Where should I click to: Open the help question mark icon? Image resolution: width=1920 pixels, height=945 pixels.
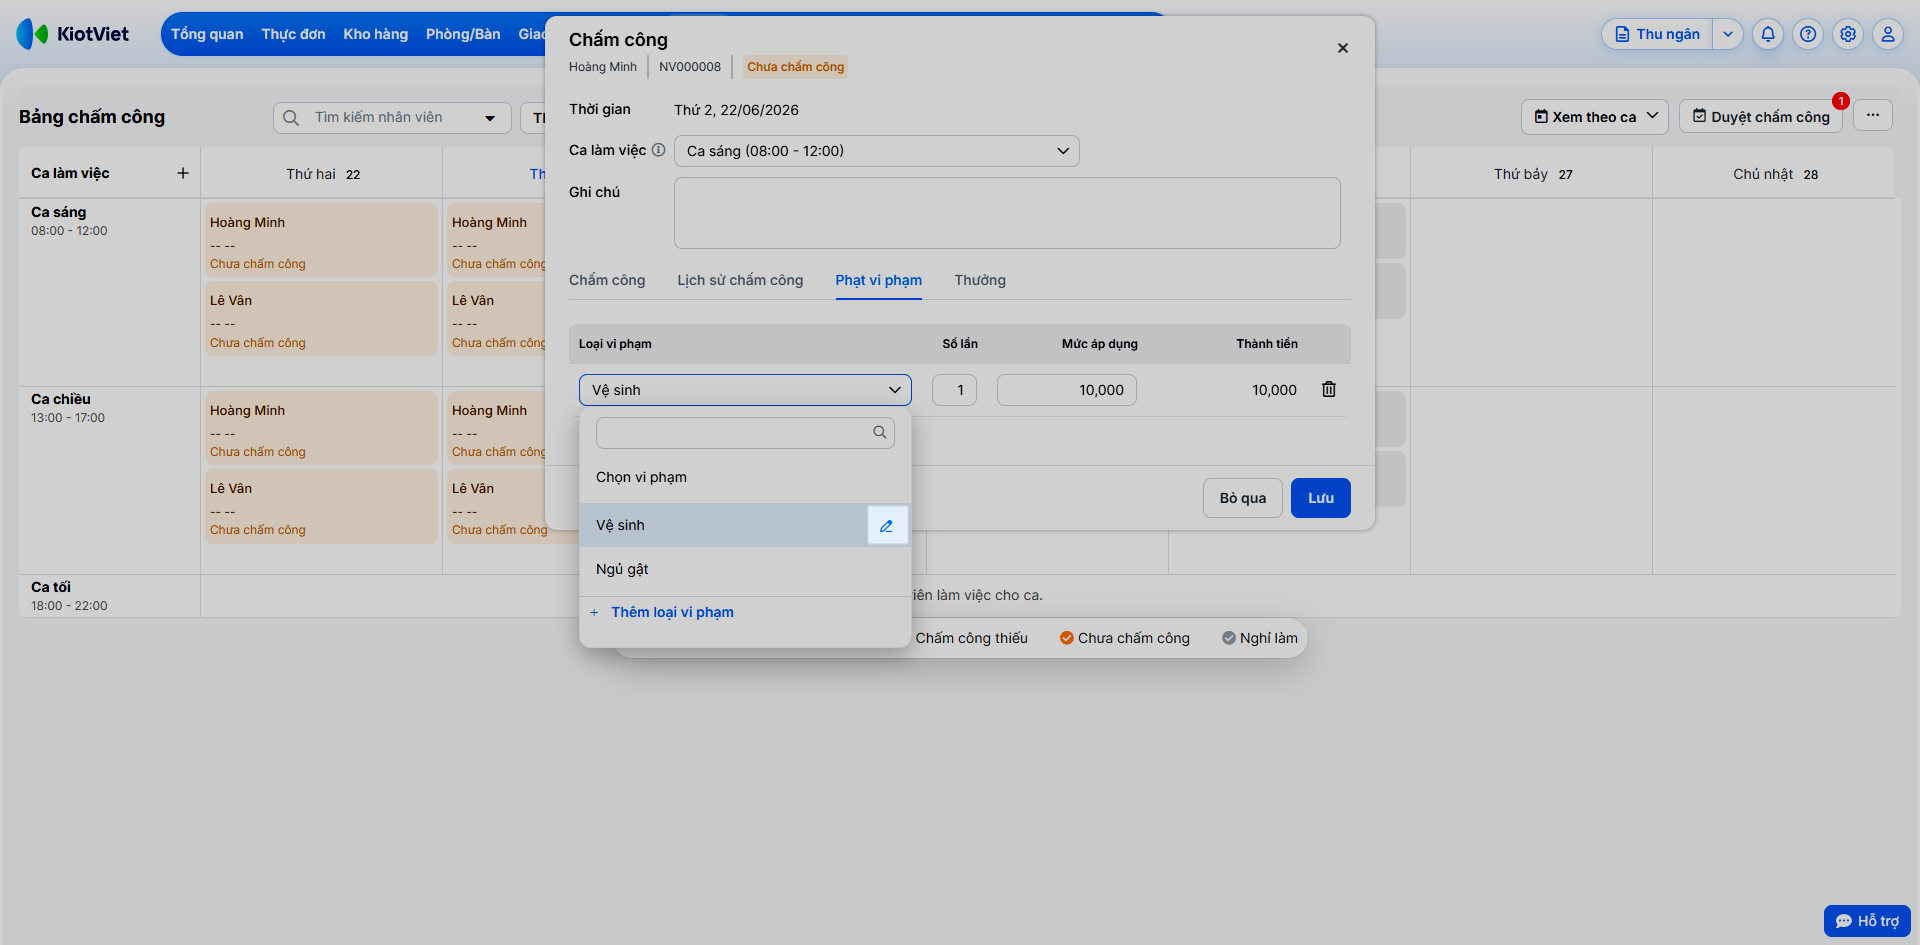[1808, 34]
